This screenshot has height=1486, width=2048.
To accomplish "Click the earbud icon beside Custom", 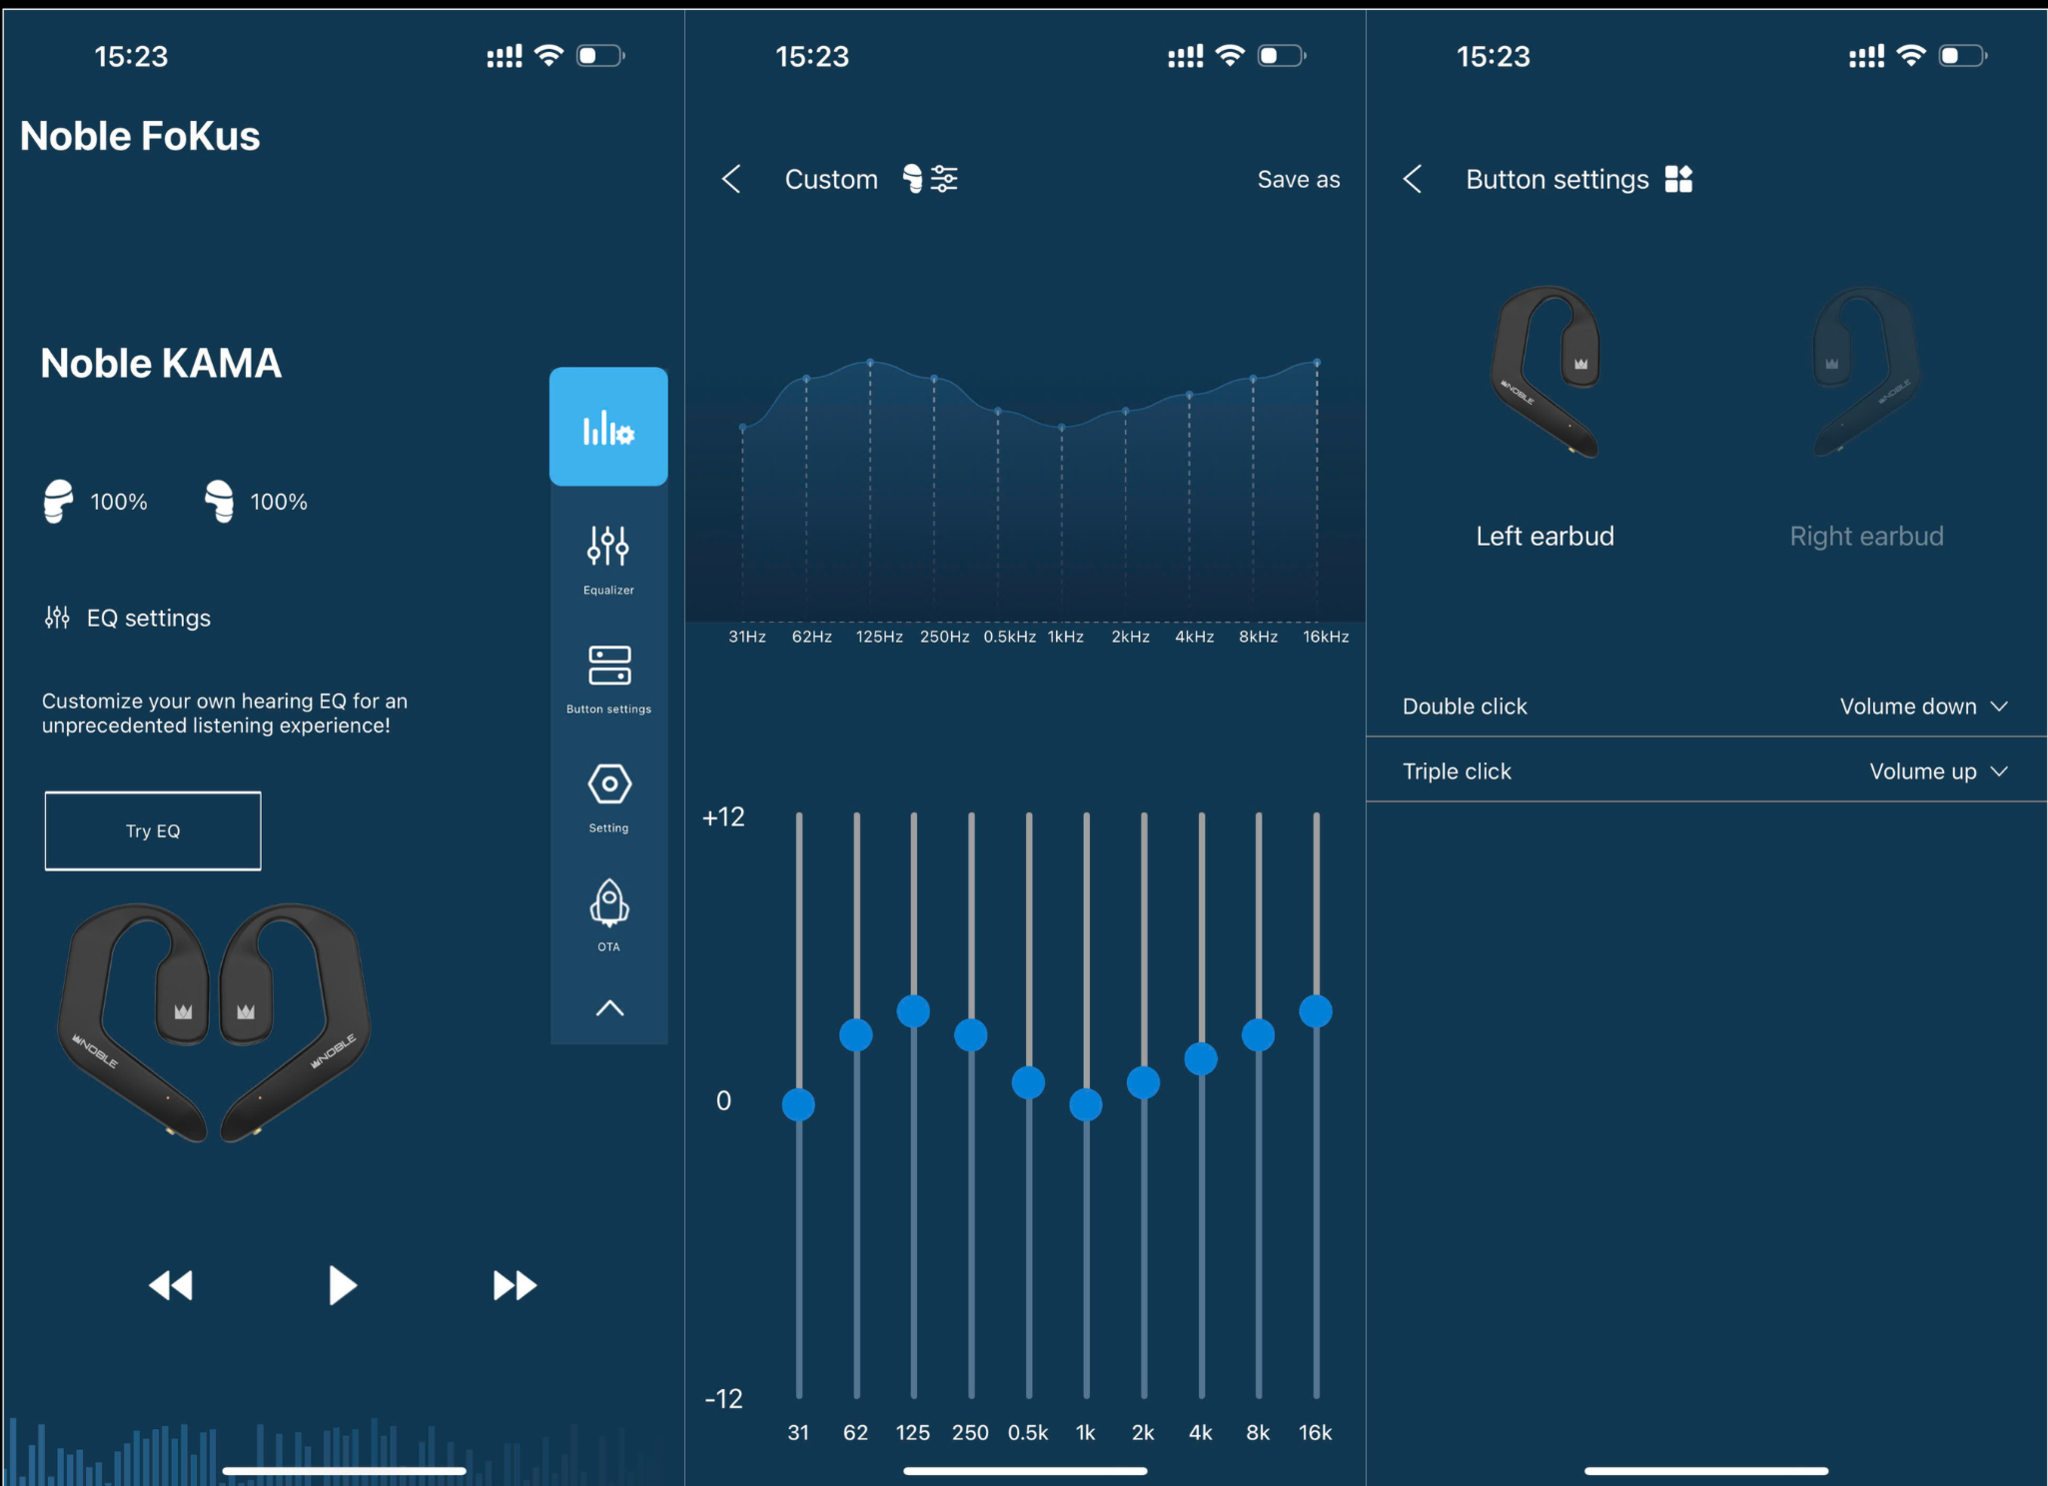I will pyautogui.click(x=912, y=179).
